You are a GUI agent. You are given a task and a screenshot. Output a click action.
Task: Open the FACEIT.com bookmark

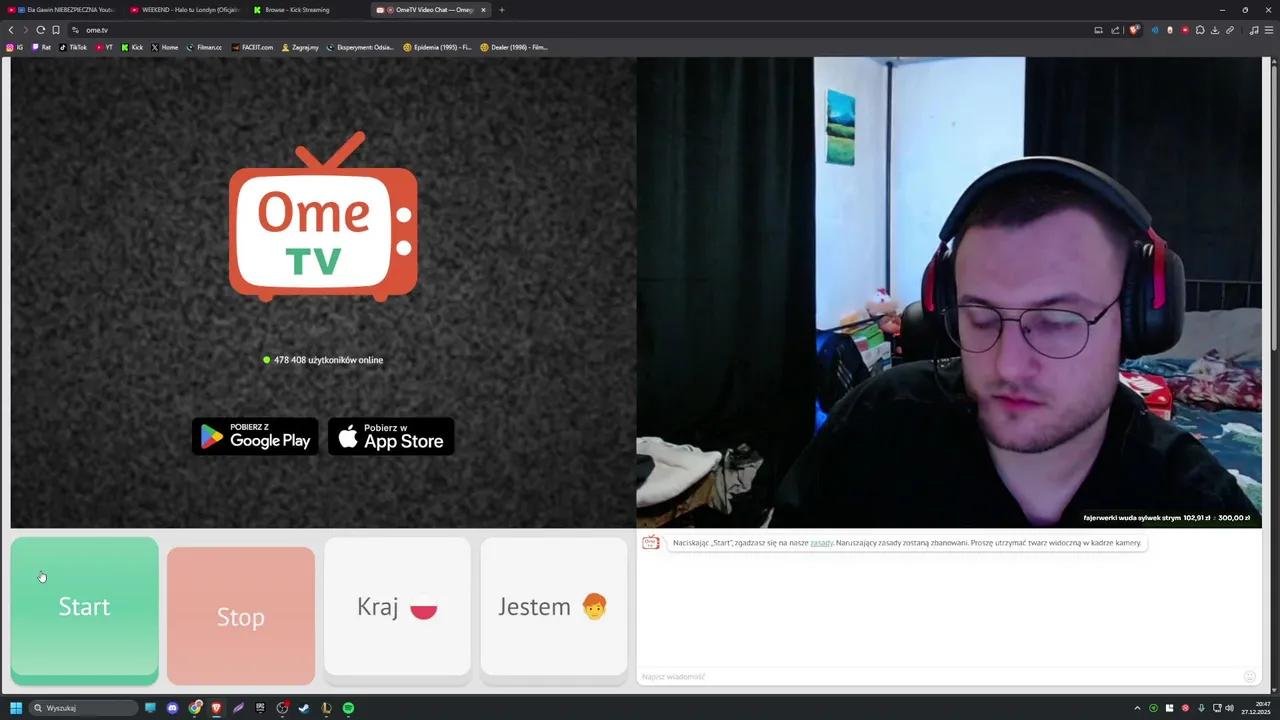[252, 47]
